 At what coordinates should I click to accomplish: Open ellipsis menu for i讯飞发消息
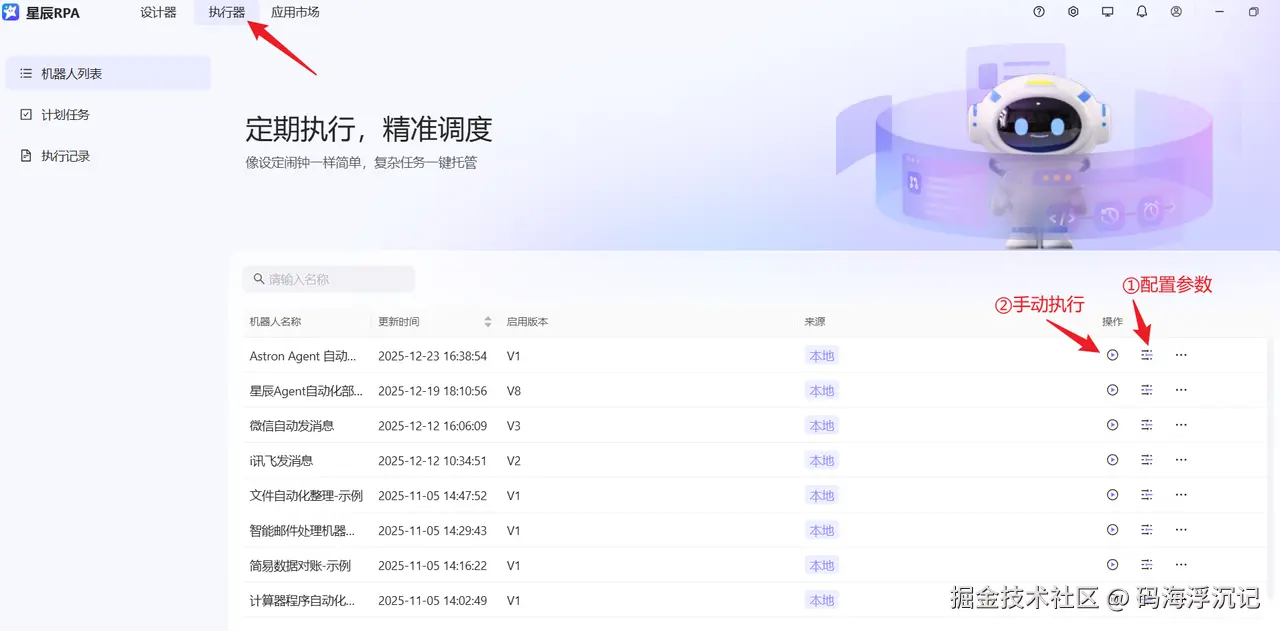pos(1181,460)
